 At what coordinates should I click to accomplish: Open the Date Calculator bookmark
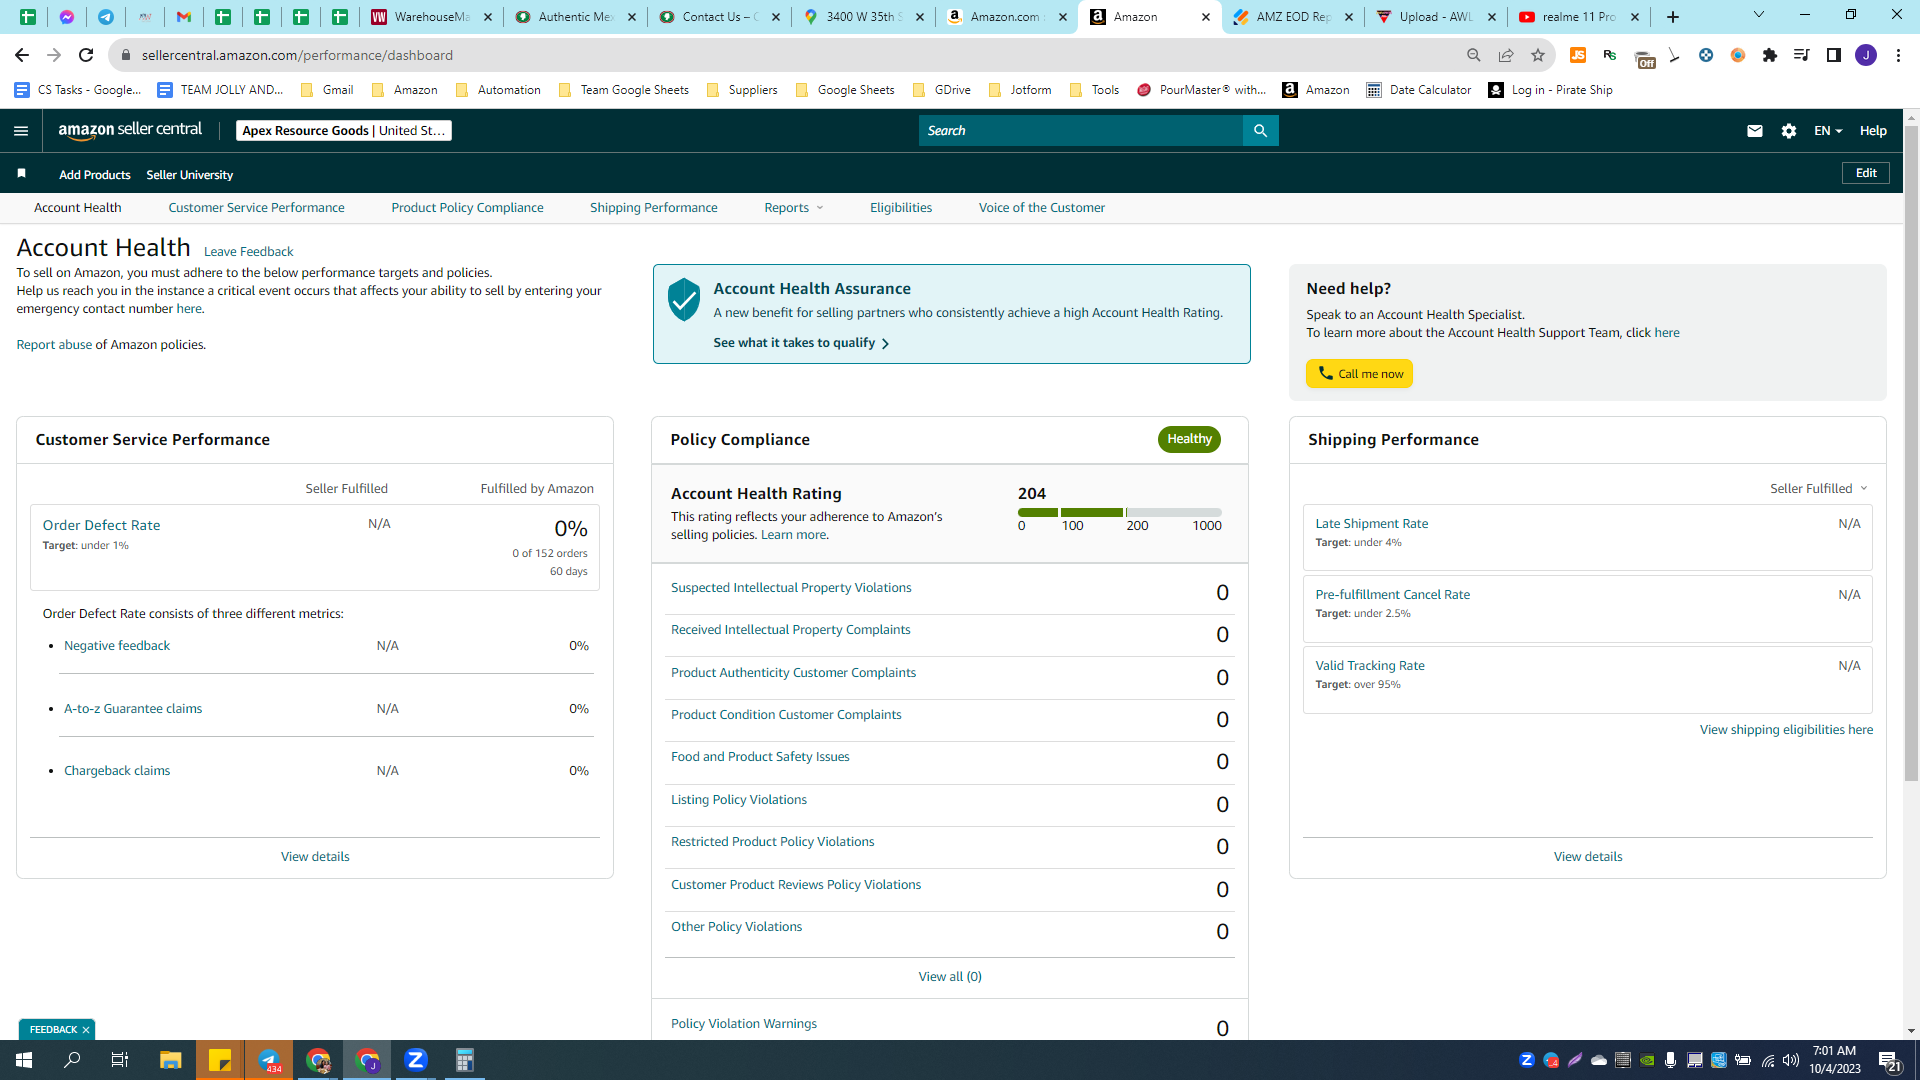(x=1419, y=90)
